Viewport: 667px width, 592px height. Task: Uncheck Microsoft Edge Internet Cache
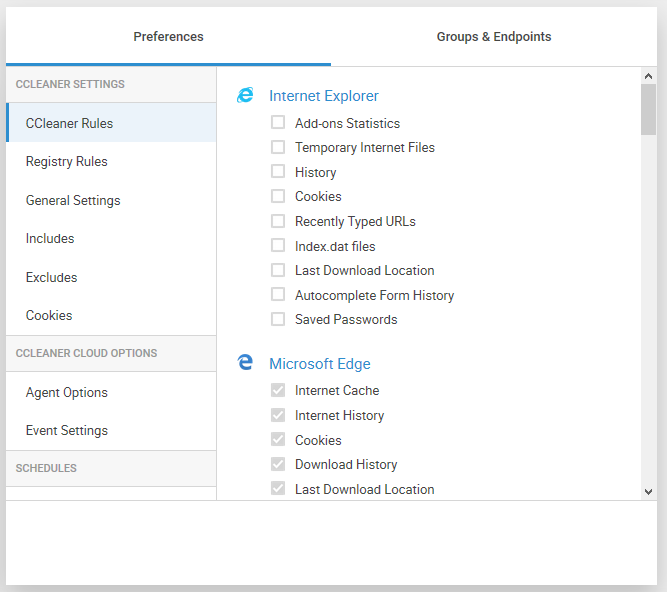pyautogui.click(x=278, y=390)
